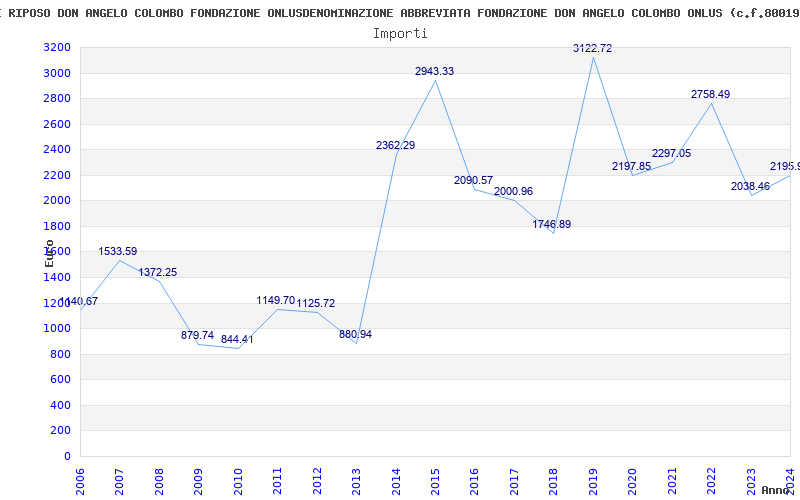Click the 1400 y-axis value

pyautogui.click(x=57, y=278)
